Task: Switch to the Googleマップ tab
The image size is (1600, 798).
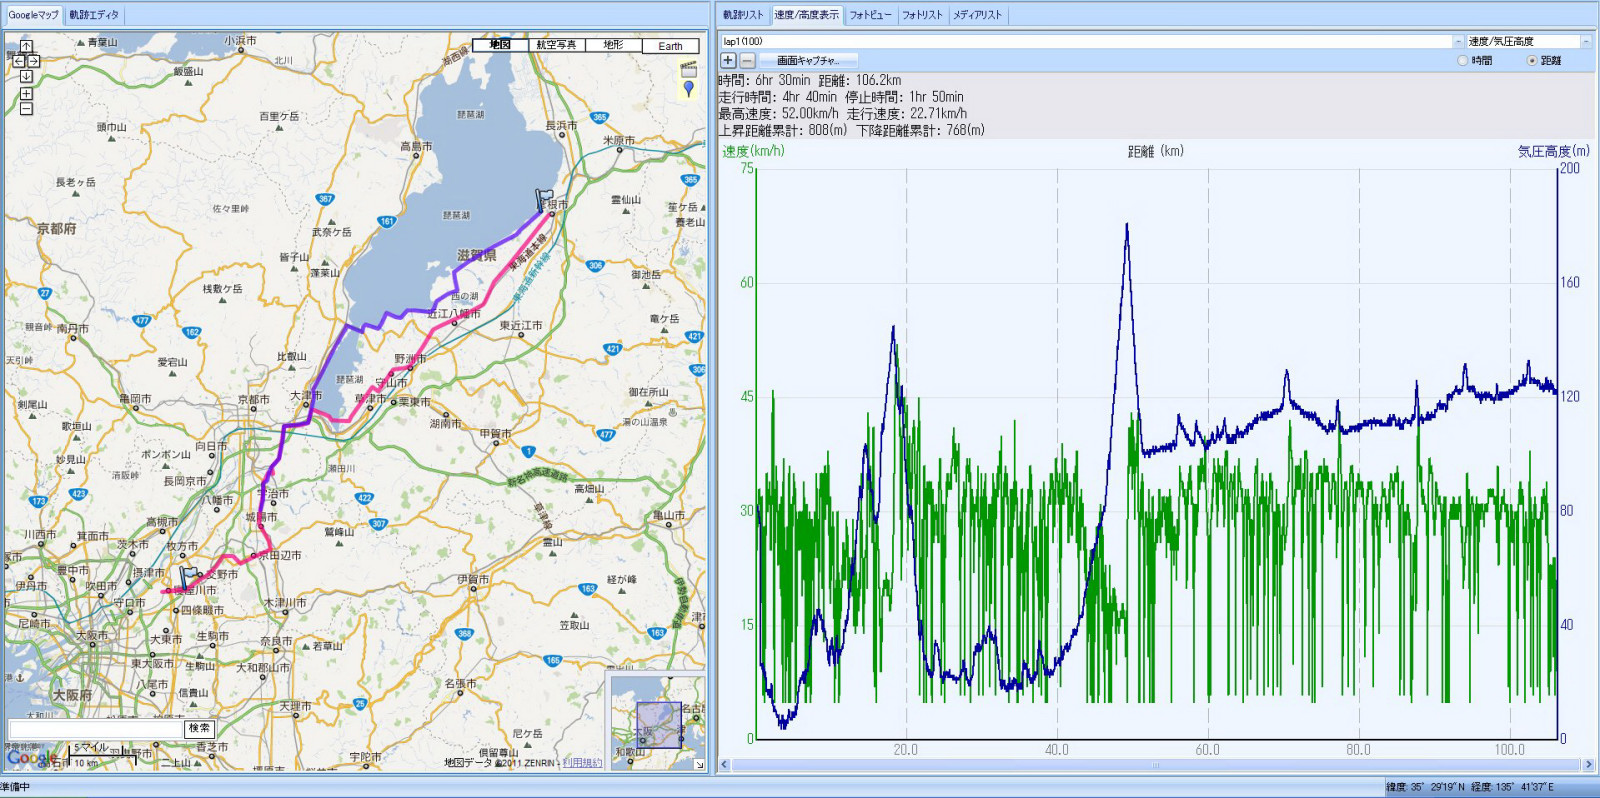Action: [x=33, y=15]
